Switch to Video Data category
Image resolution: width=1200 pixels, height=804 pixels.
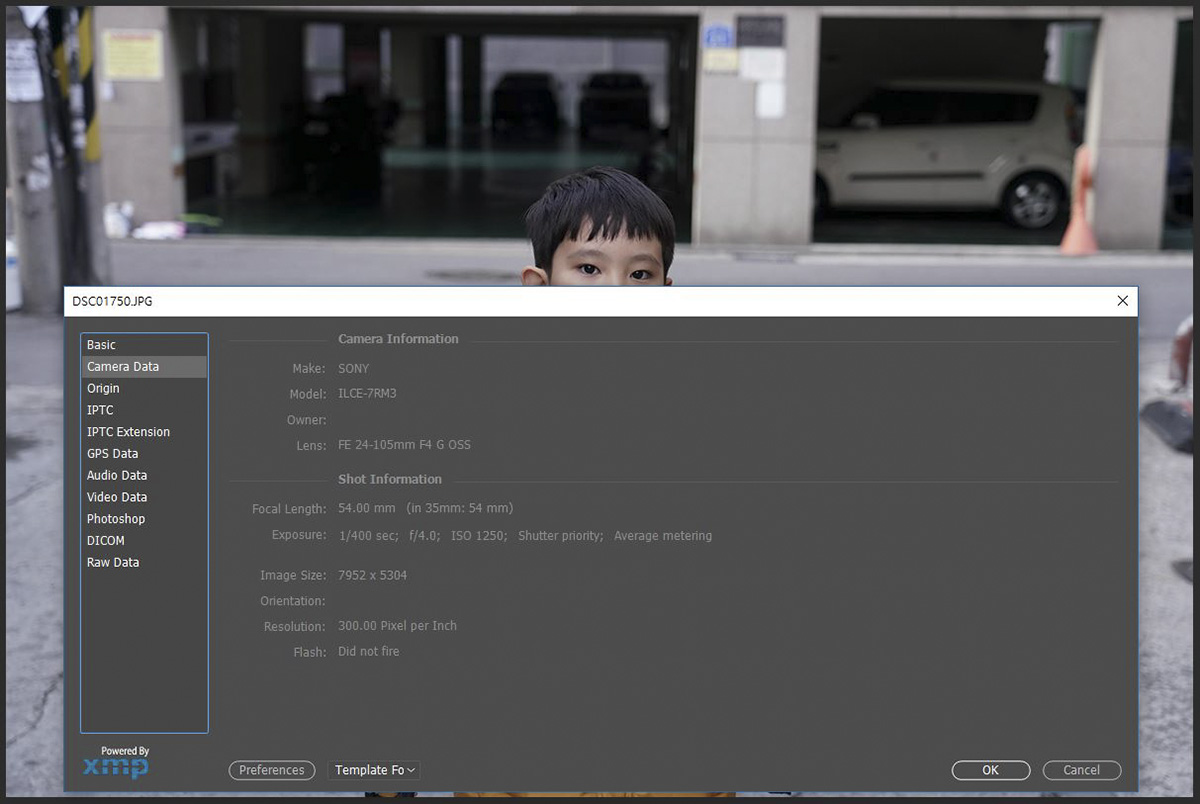[x=144, y=497]
